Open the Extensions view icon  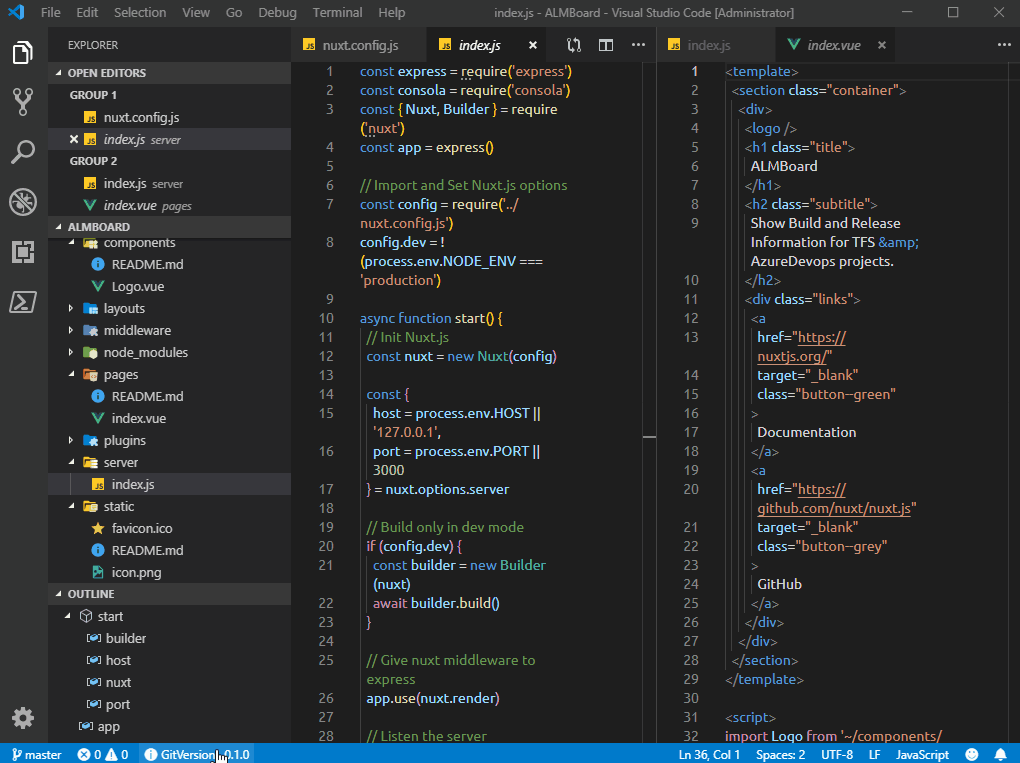[x=23, y=252]
